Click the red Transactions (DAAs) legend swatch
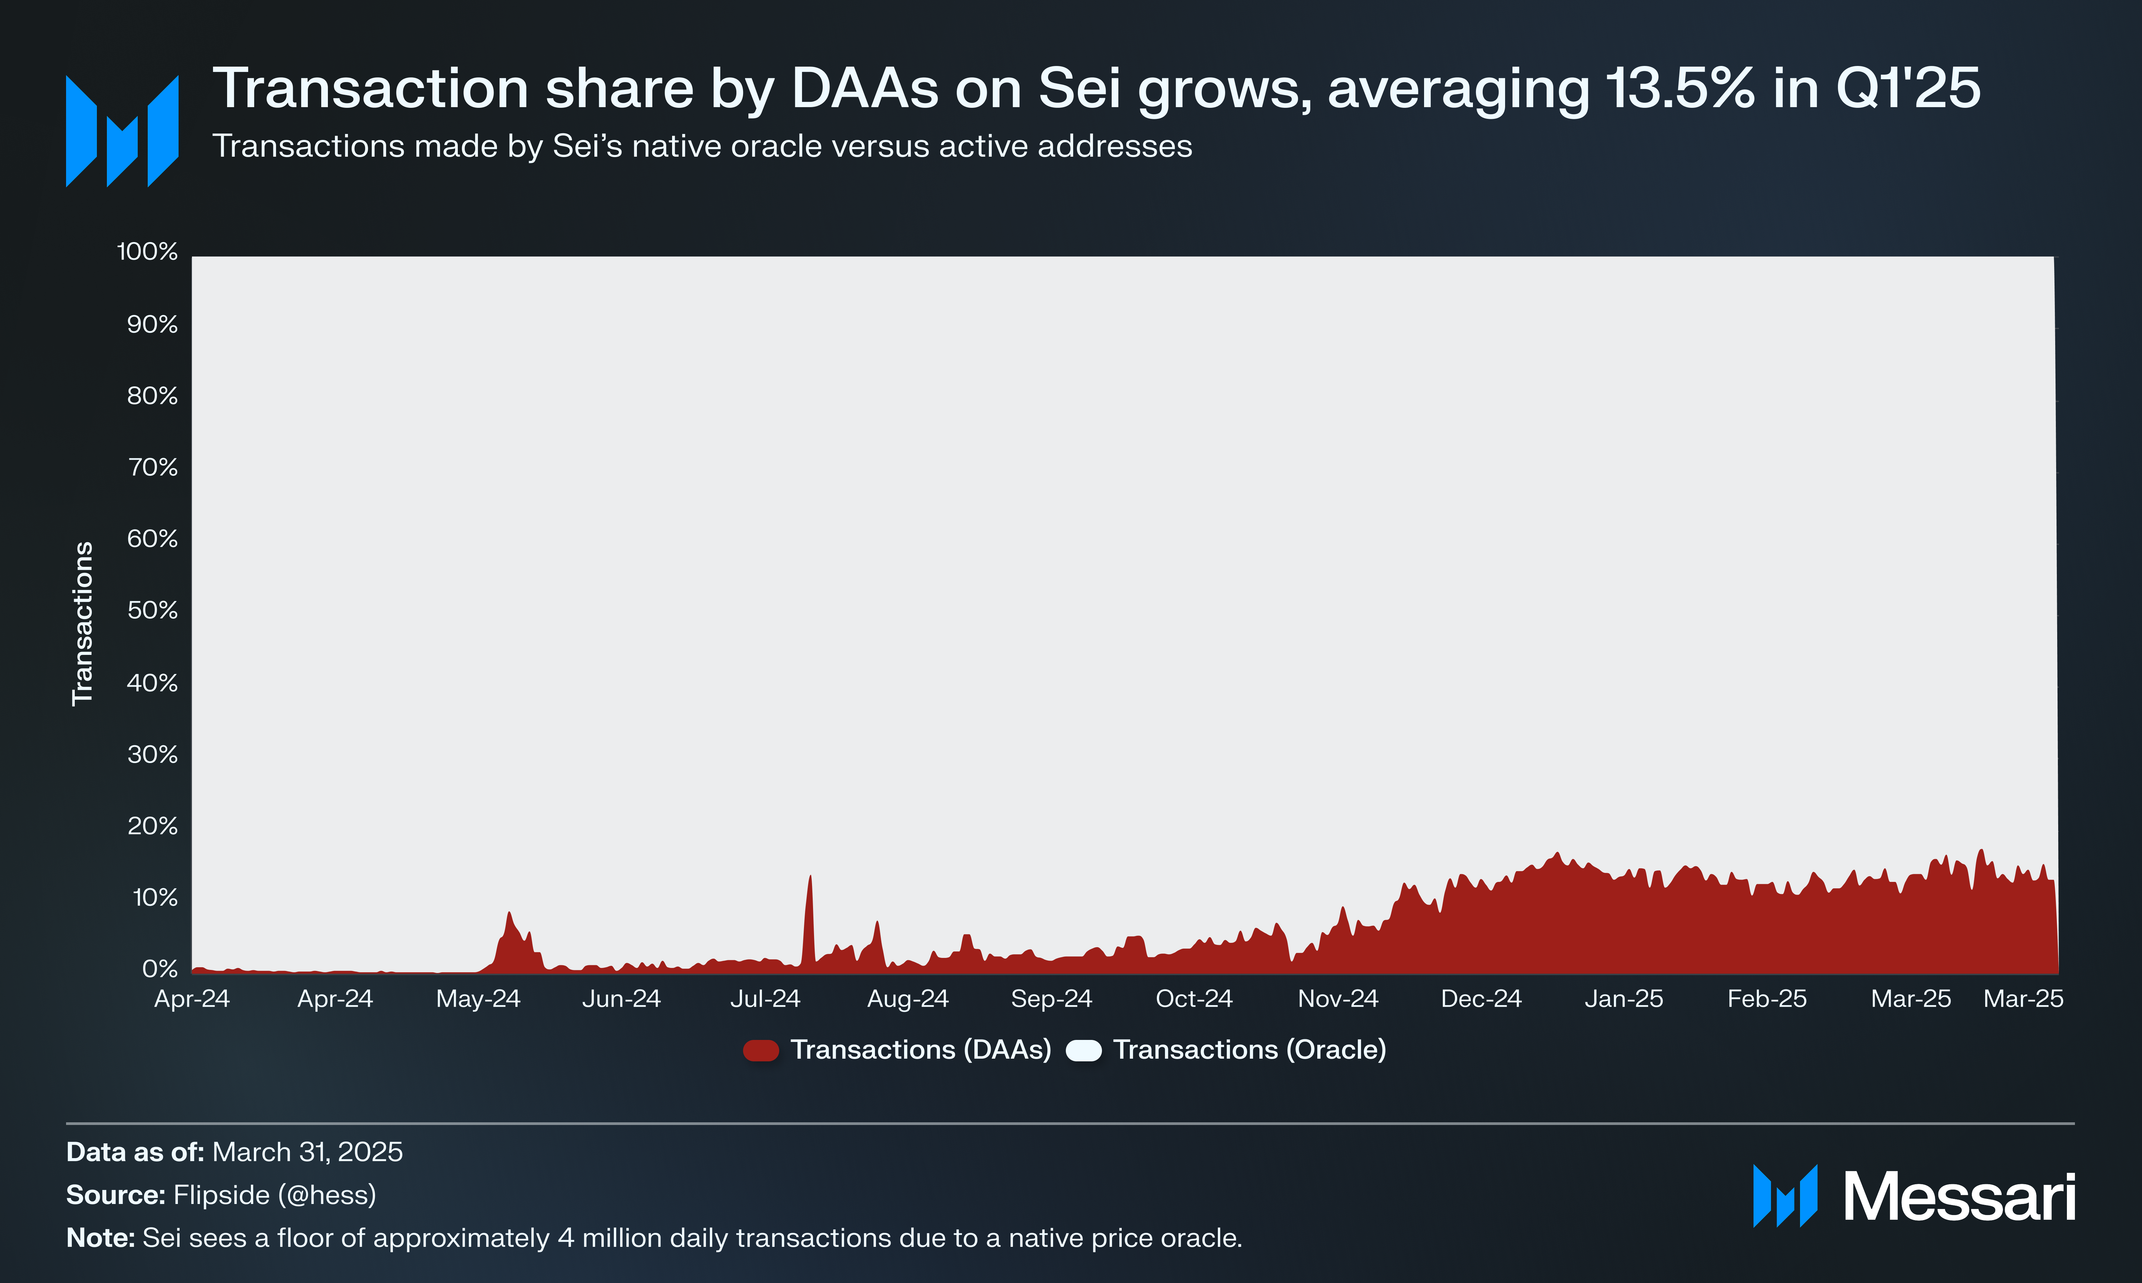Image resolution: width=2142 pixels, height=1283 pixels. (761, 1050)
